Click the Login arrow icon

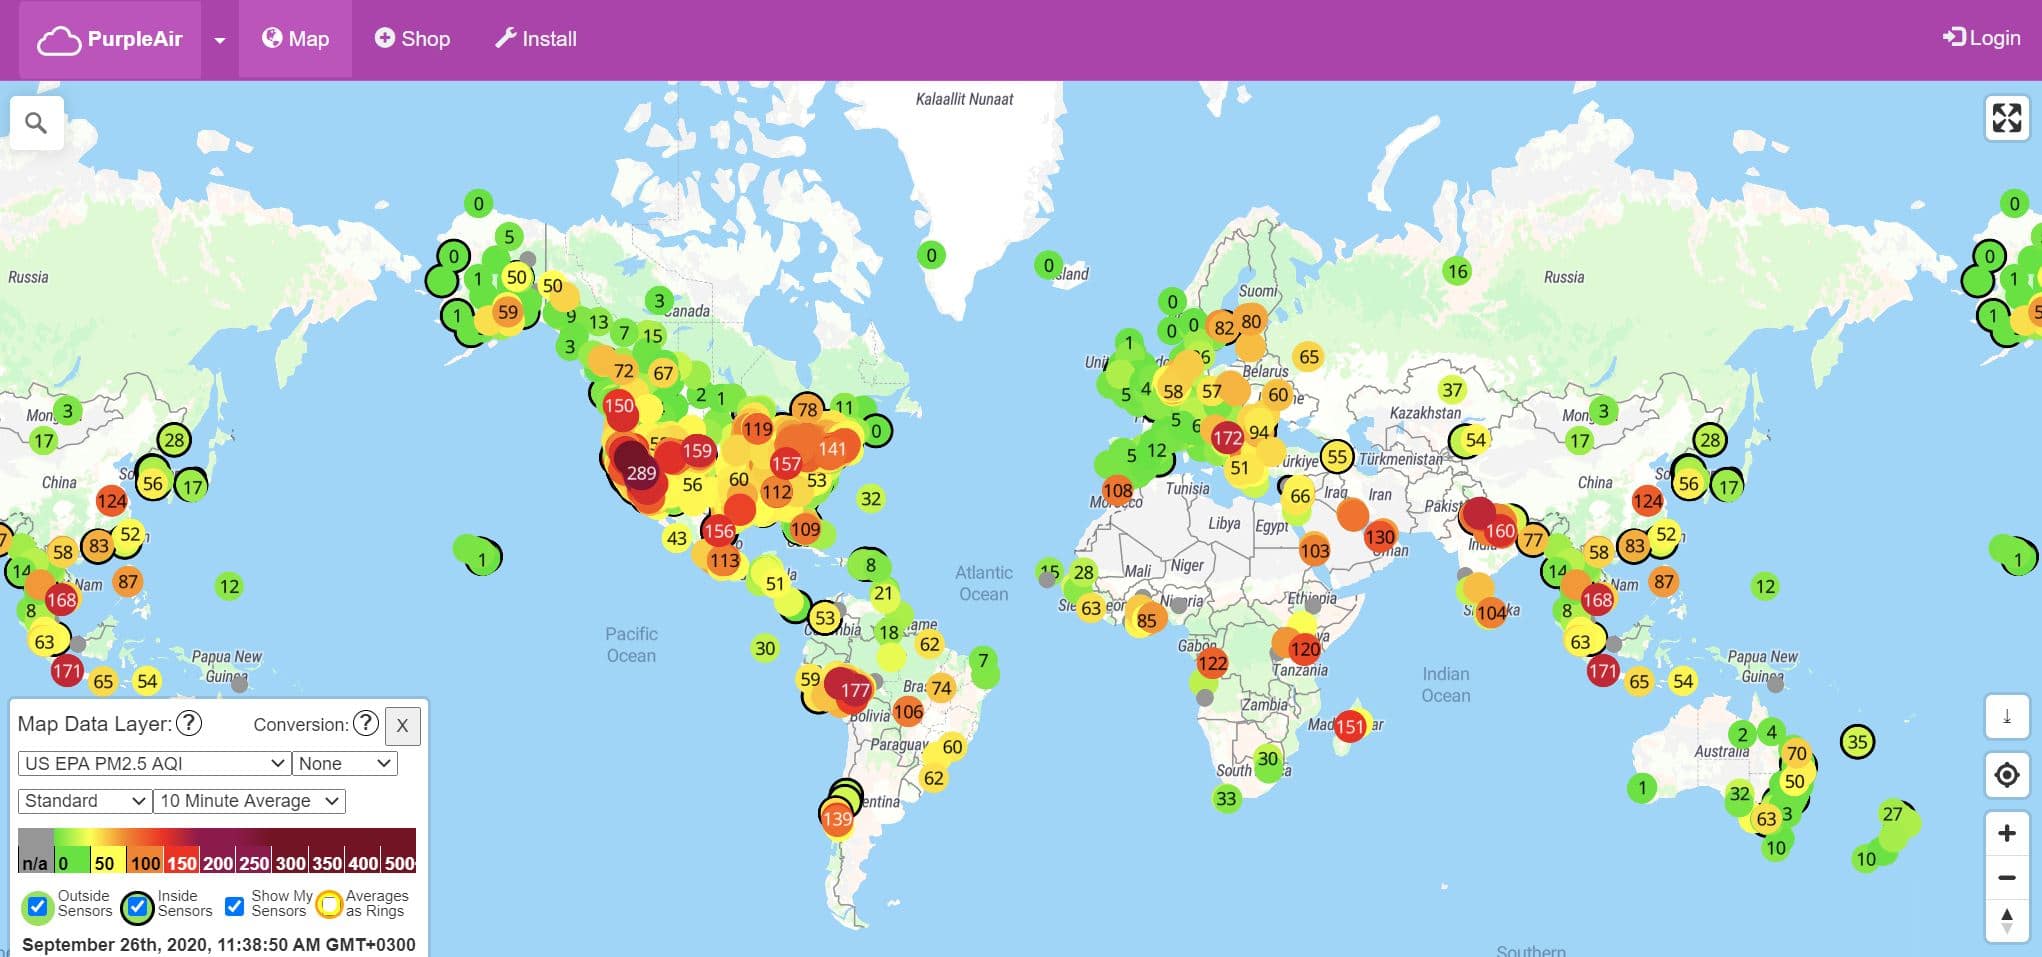(x=1954, y=37)
